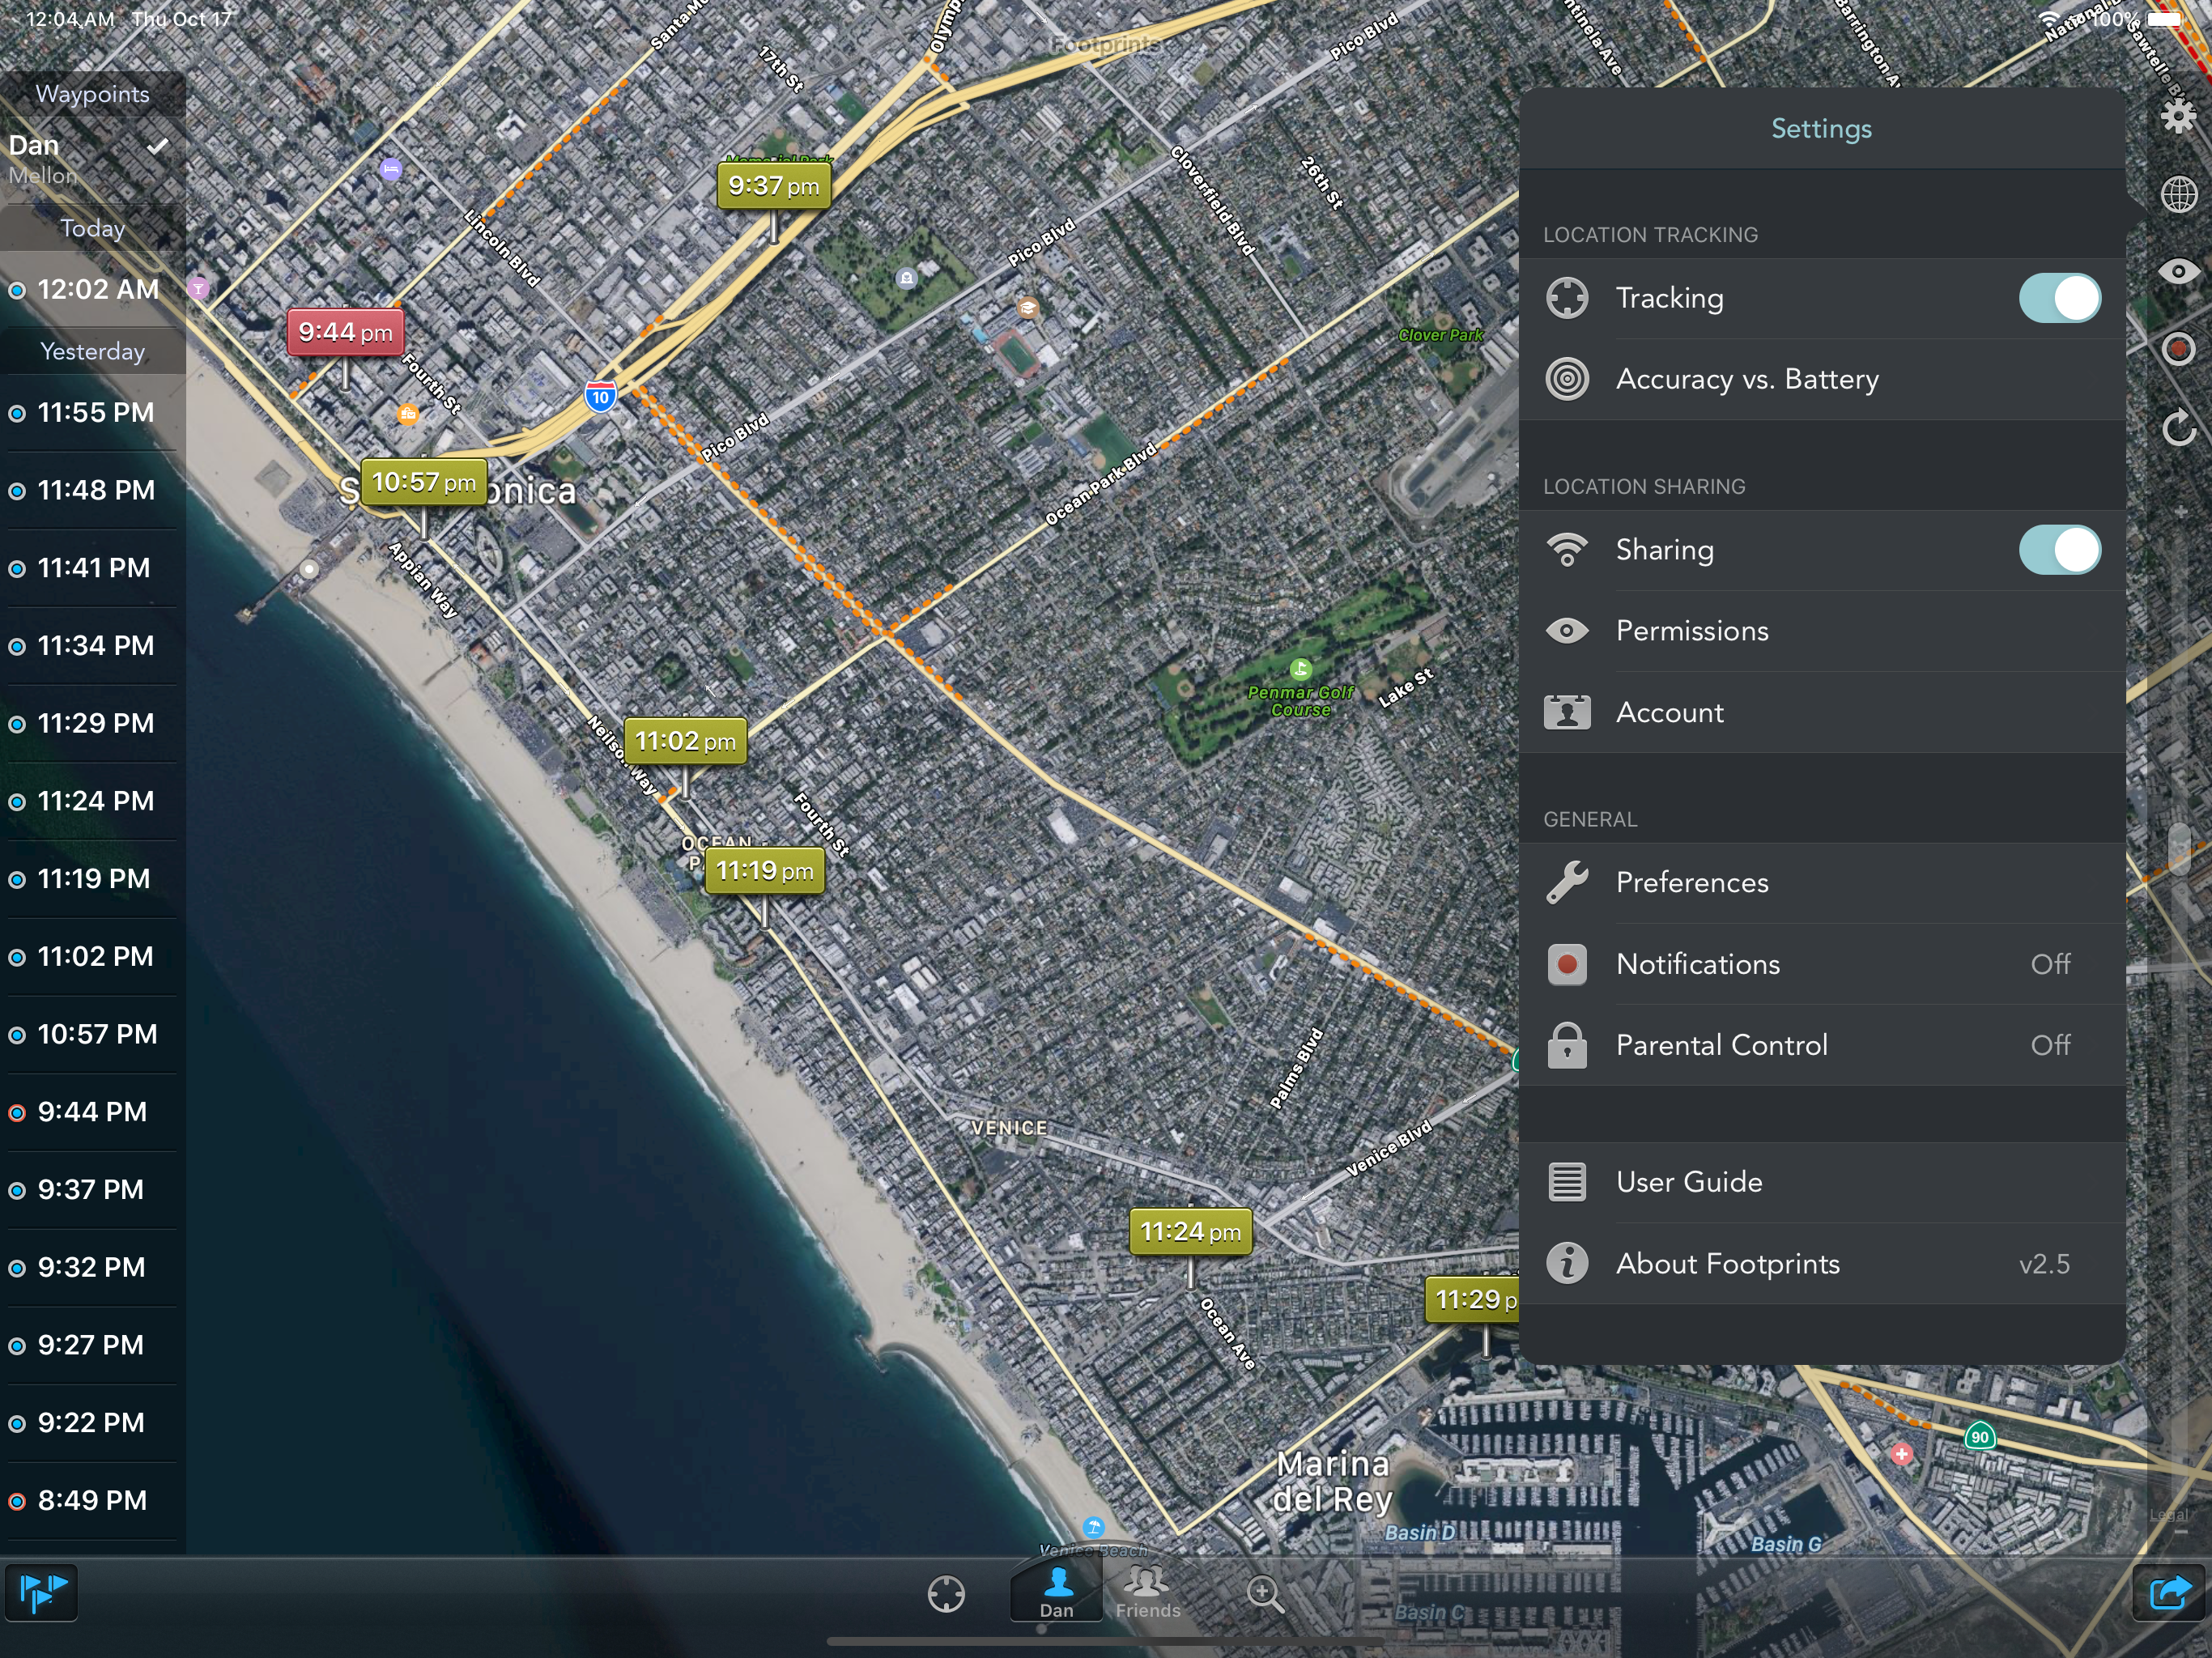Click the Preferences wrench icon
This screenshot has width=2212, height=1658.
click(1567, 882)
